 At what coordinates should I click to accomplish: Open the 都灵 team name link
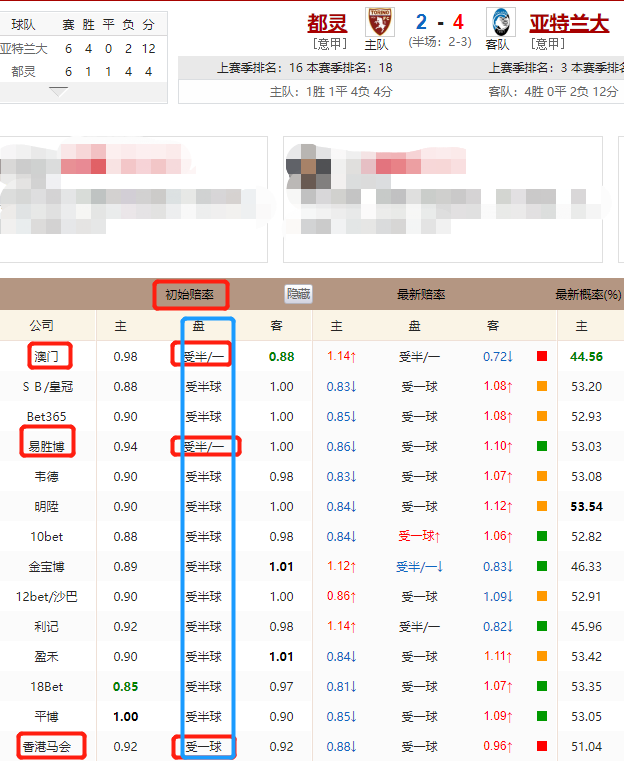click(327, 22)
